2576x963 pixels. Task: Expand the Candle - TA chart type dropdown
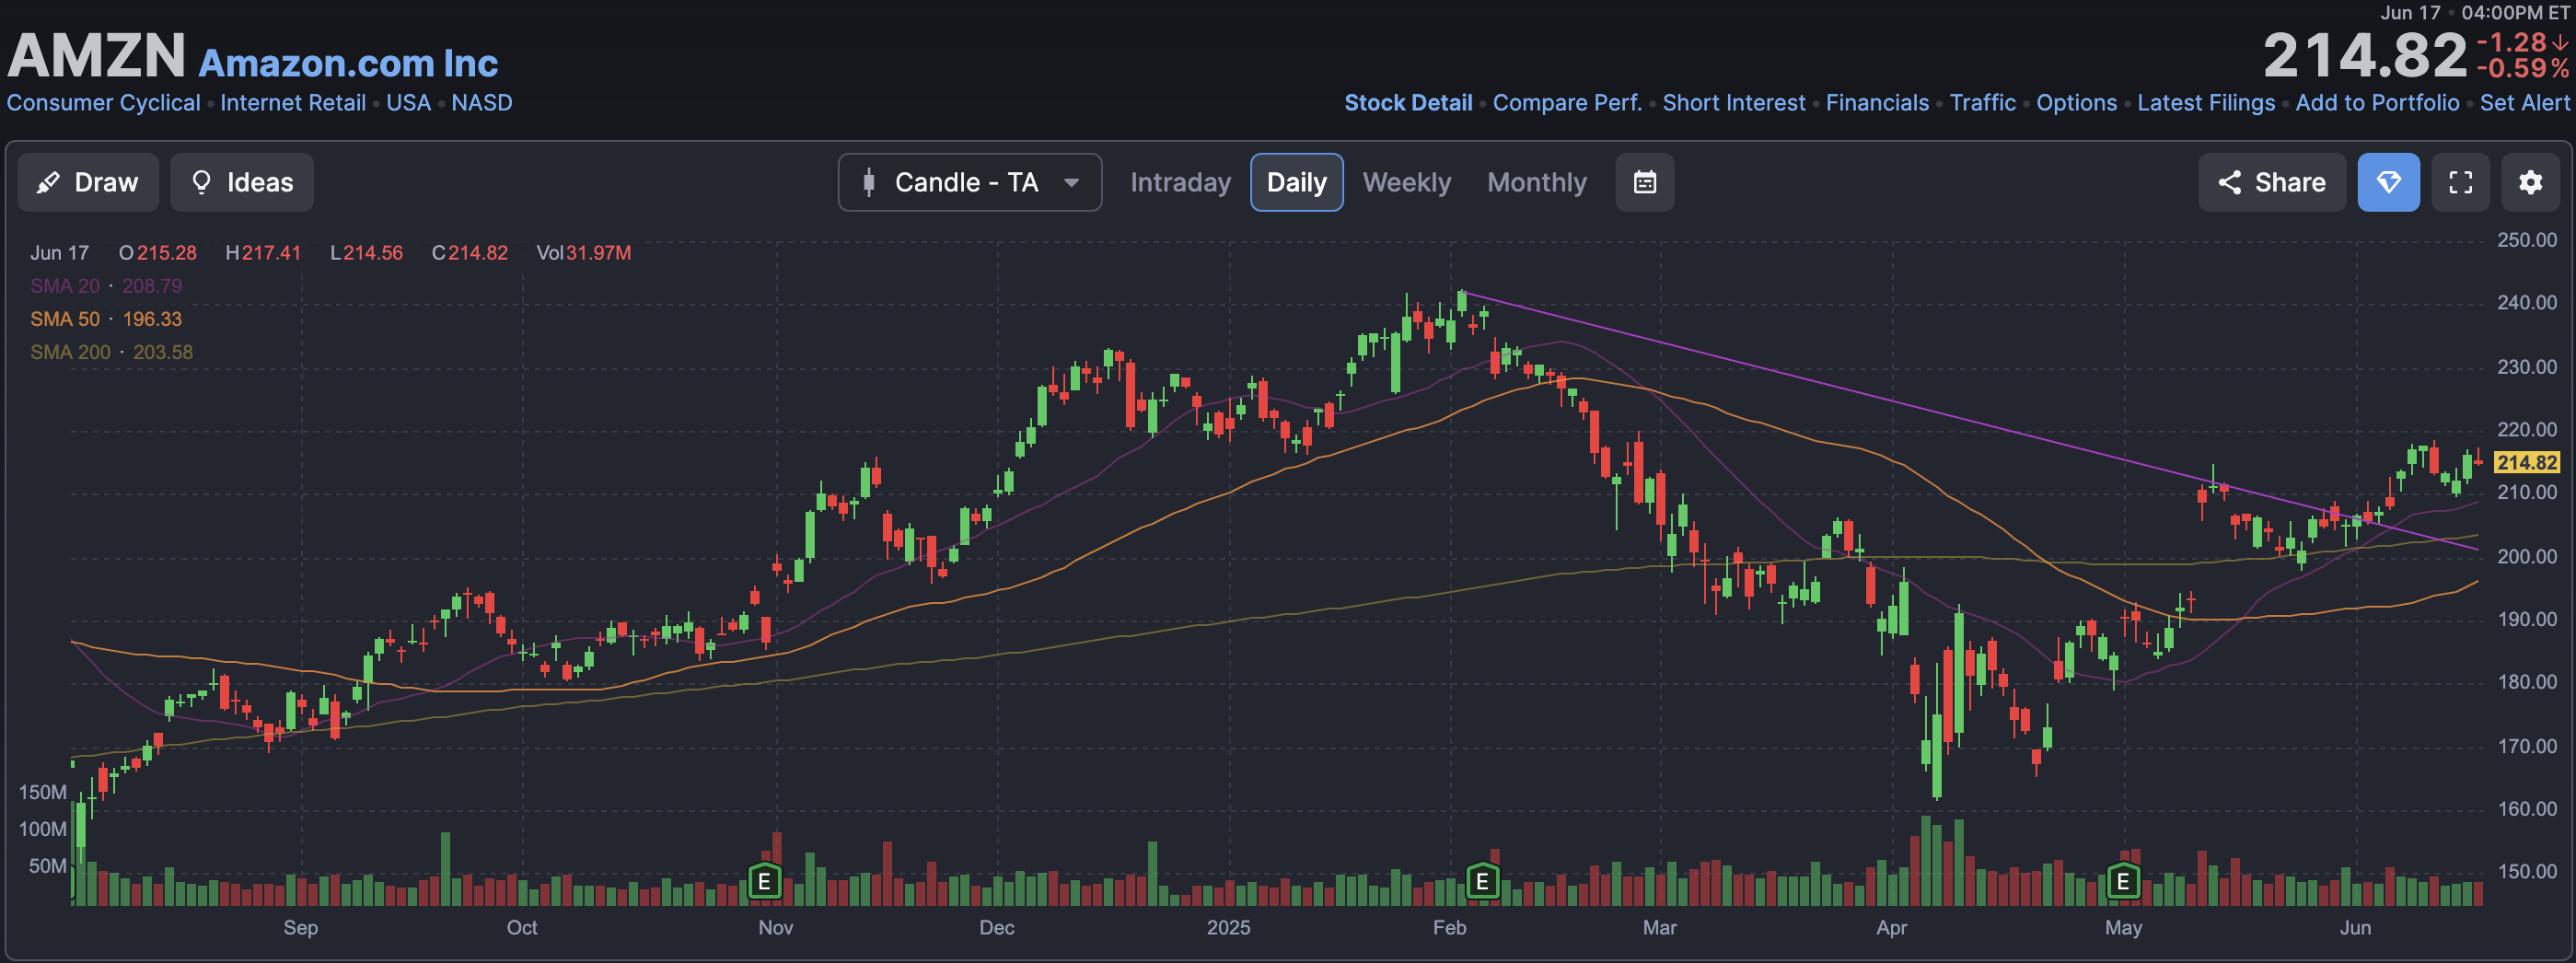(970, 182)
